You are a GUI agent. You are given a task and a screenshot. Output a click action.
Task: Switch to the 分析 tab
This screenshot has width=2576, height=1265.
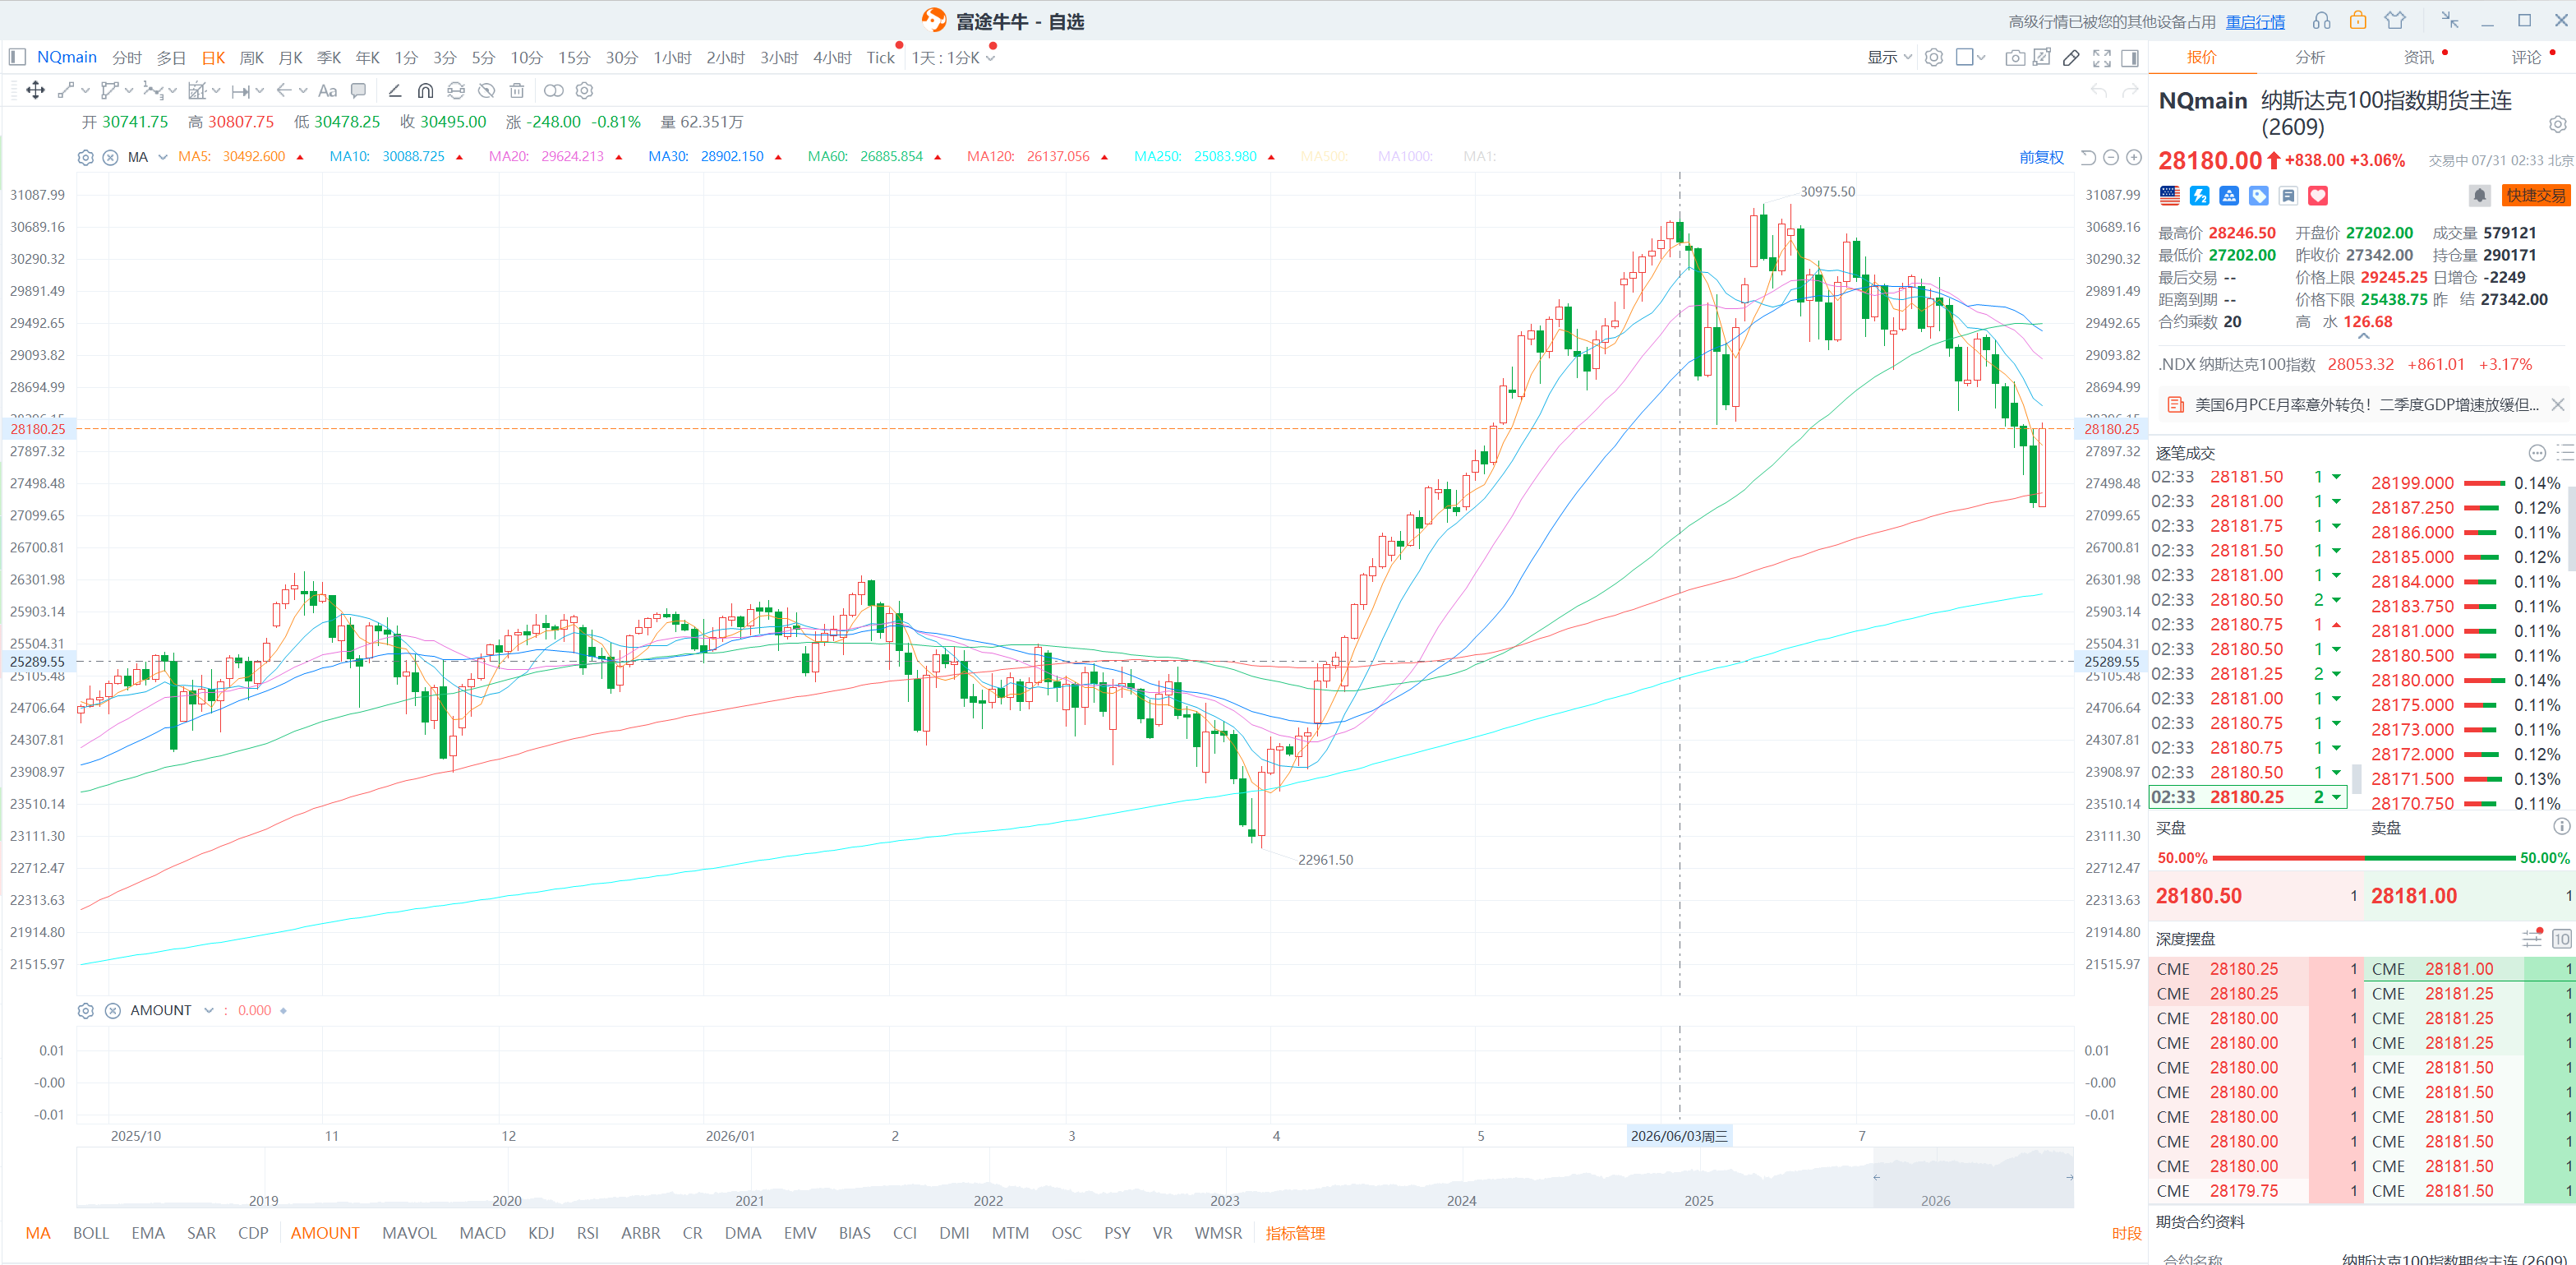(2310, 58)
